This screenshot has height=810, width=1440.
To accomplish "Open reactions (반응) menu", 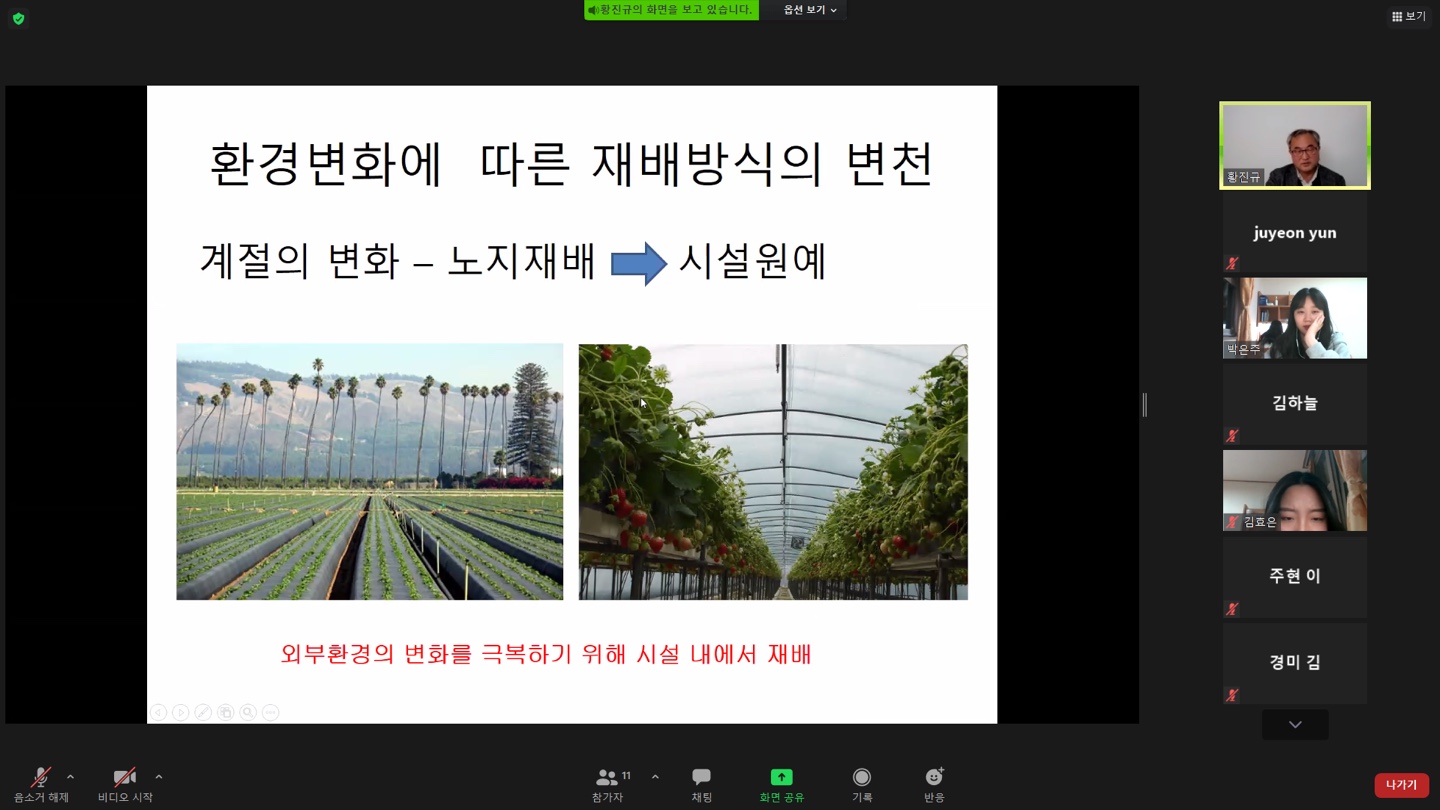I will [x=934, y=783].
